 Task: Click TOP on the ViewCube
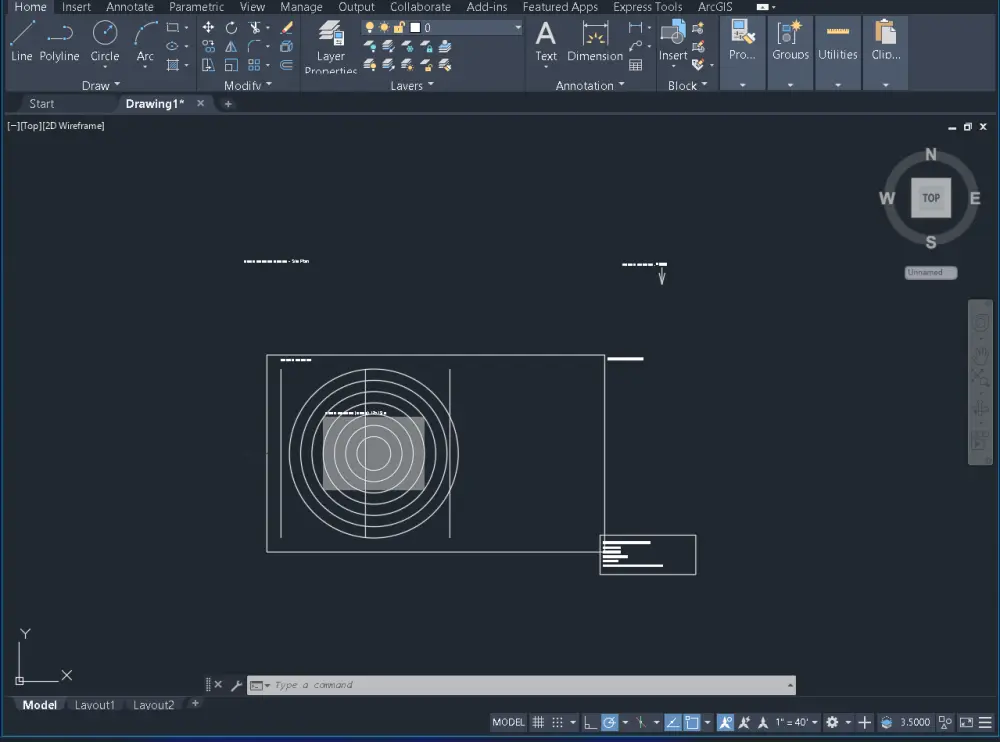click(x=930, y=198)
